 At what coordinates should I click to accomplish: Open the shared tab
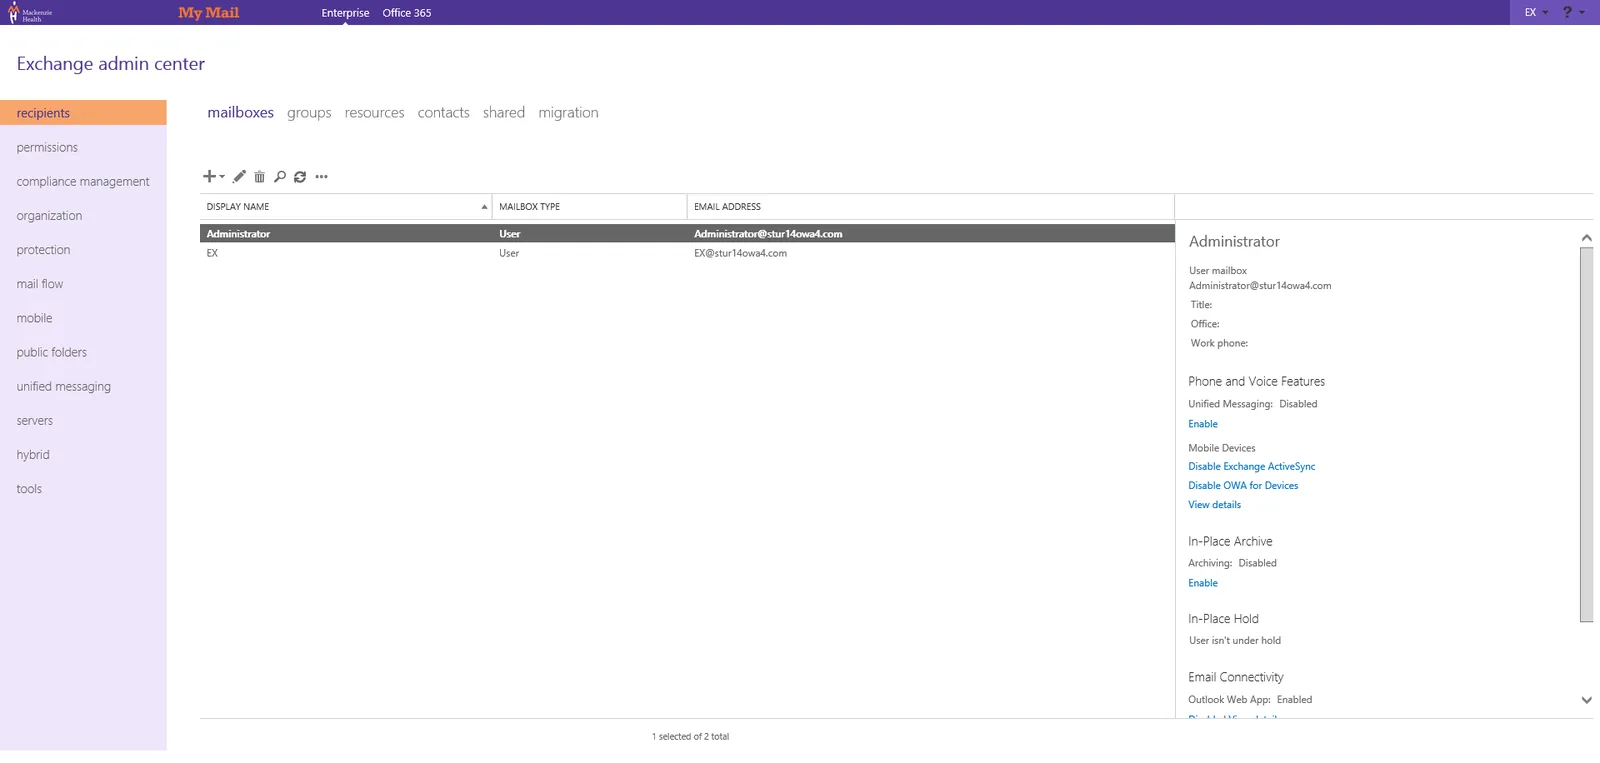coord(503,112)
